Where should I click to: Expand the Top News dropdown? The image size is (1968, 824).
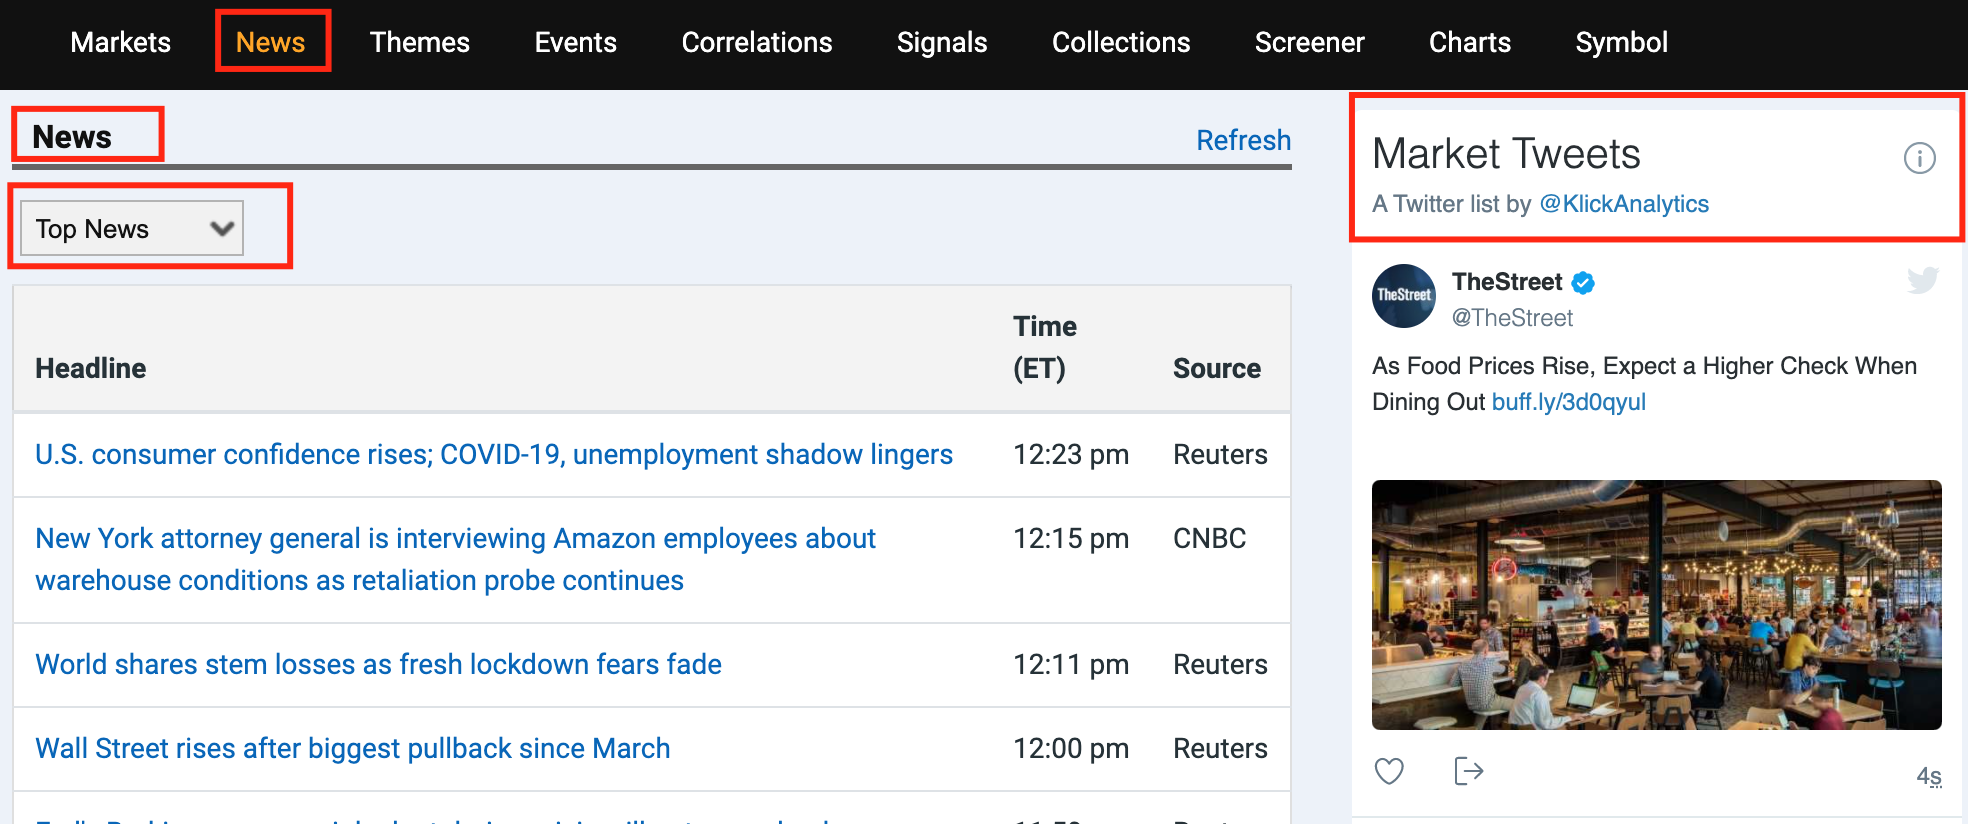coord(132,228)
